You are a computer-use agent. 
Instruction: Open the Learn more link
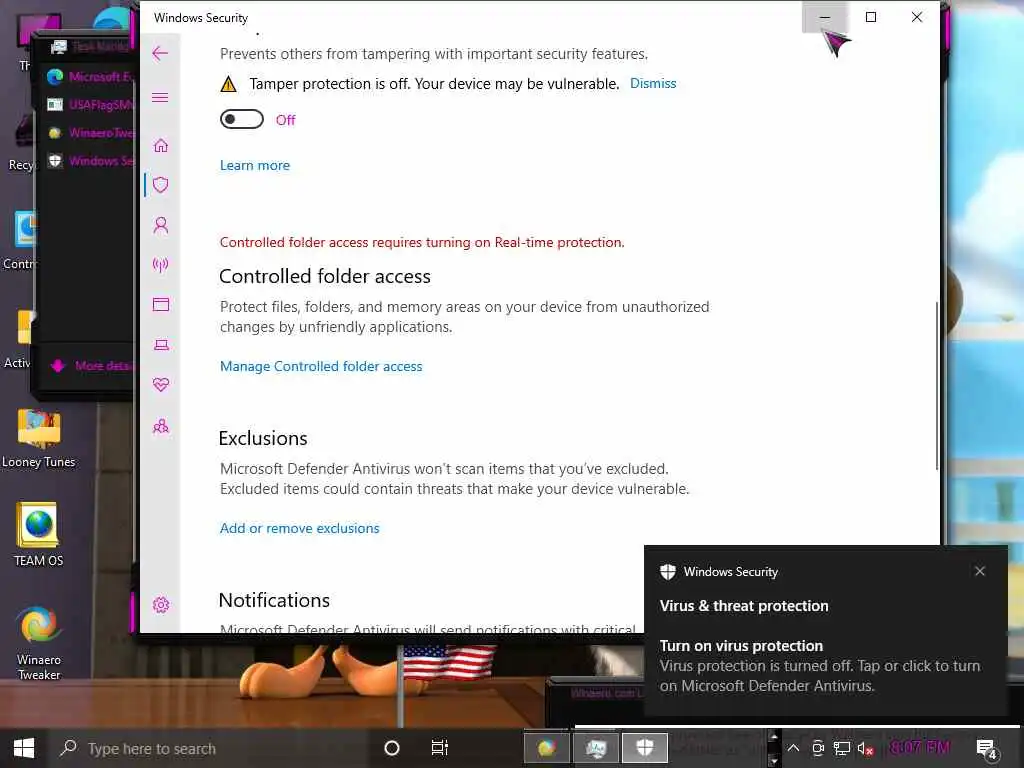255,165
